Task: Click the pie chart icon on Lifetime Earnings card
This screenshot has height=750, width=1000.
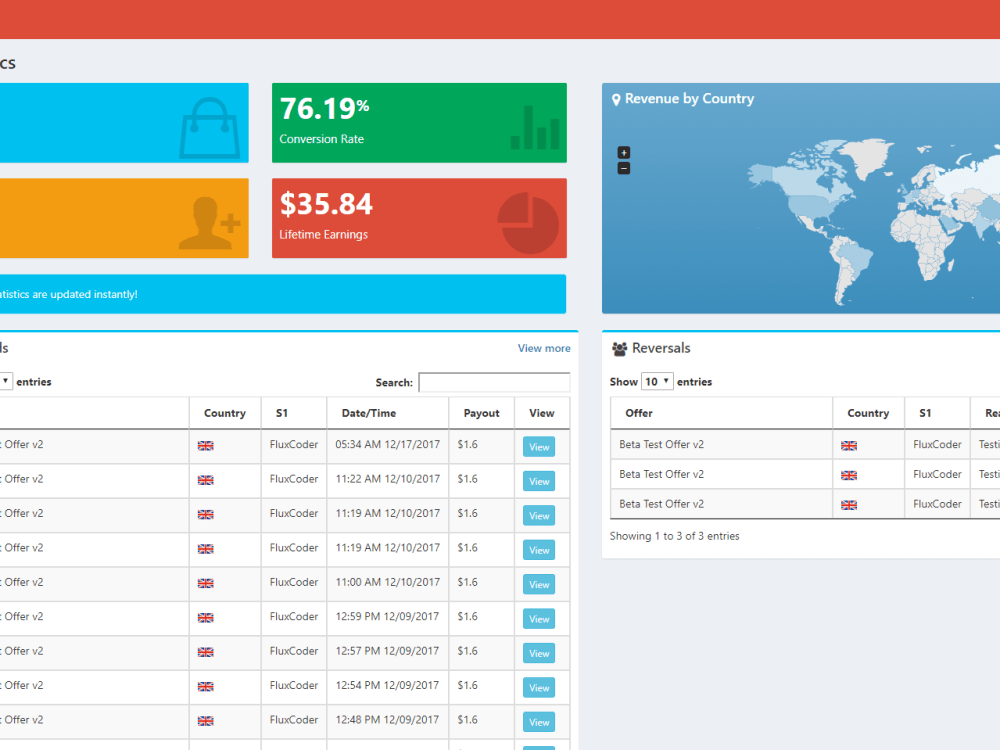Action: [x=528, y=223]
